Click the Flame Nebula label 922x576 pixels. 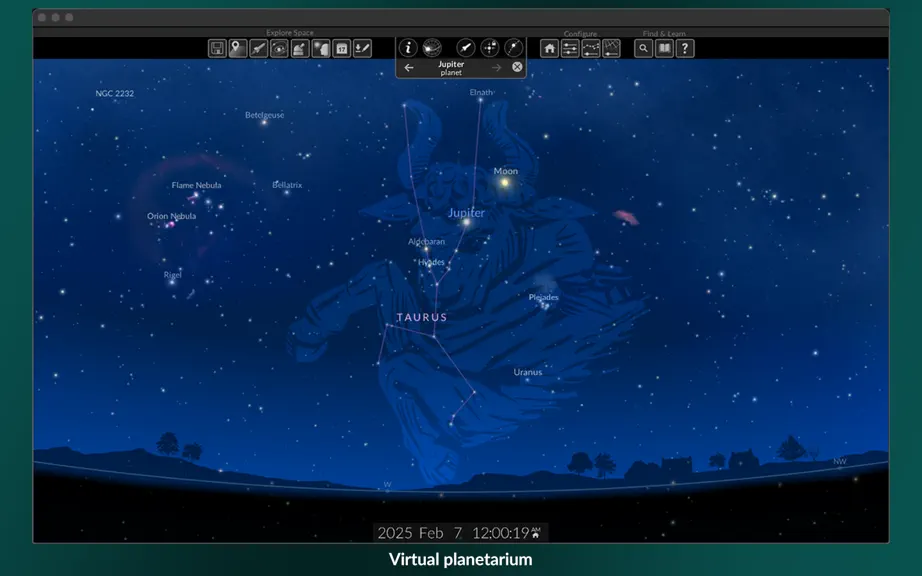196,185
